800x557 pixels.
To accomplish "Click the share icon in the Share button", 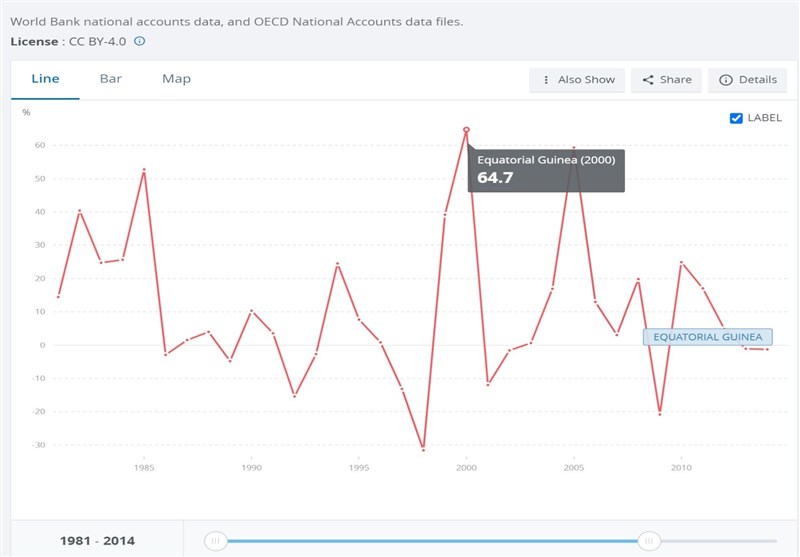I will coord(648,80).
